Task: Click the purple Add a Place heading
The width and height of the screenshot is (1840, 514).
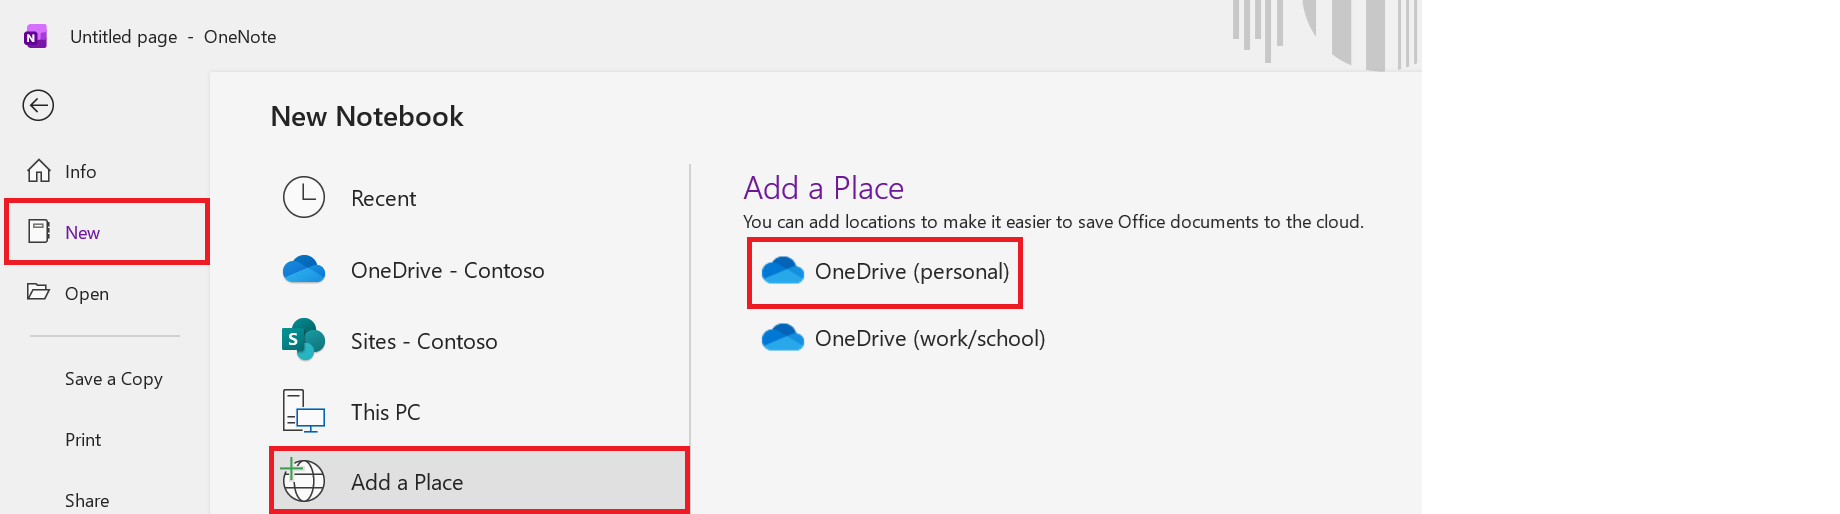Action: coord(823,188)
